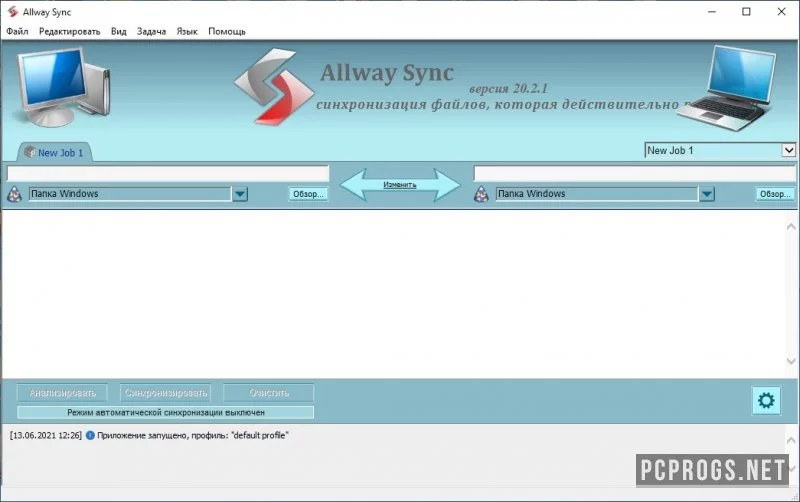Viewport: 800px width, 502px height.
Task: Click the laptop image at top right
Action: point(728,88)
